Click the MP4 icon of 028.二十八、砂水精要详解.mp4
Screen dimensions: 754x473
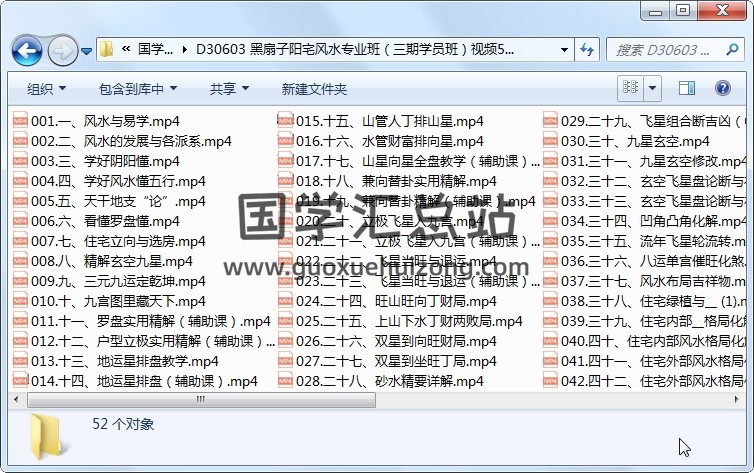(x=285, y=381)
